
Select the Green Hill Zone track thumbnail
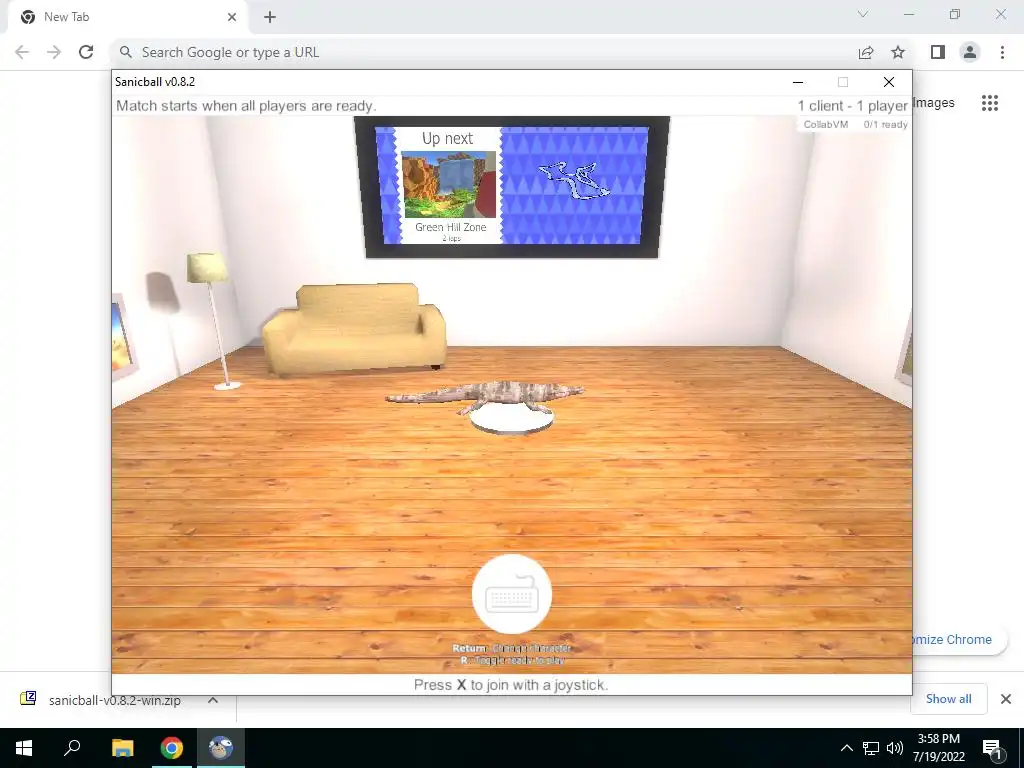pos(449,185)
